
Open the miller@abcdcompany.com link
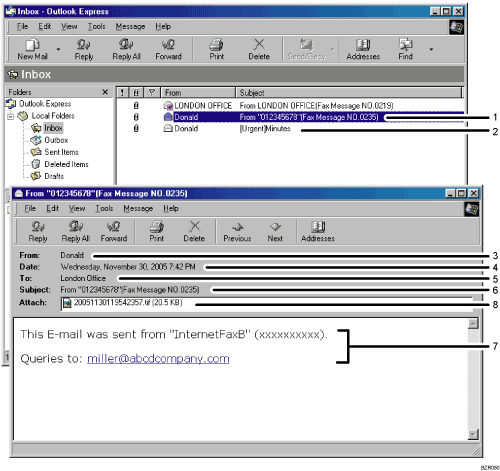[158, 359]
